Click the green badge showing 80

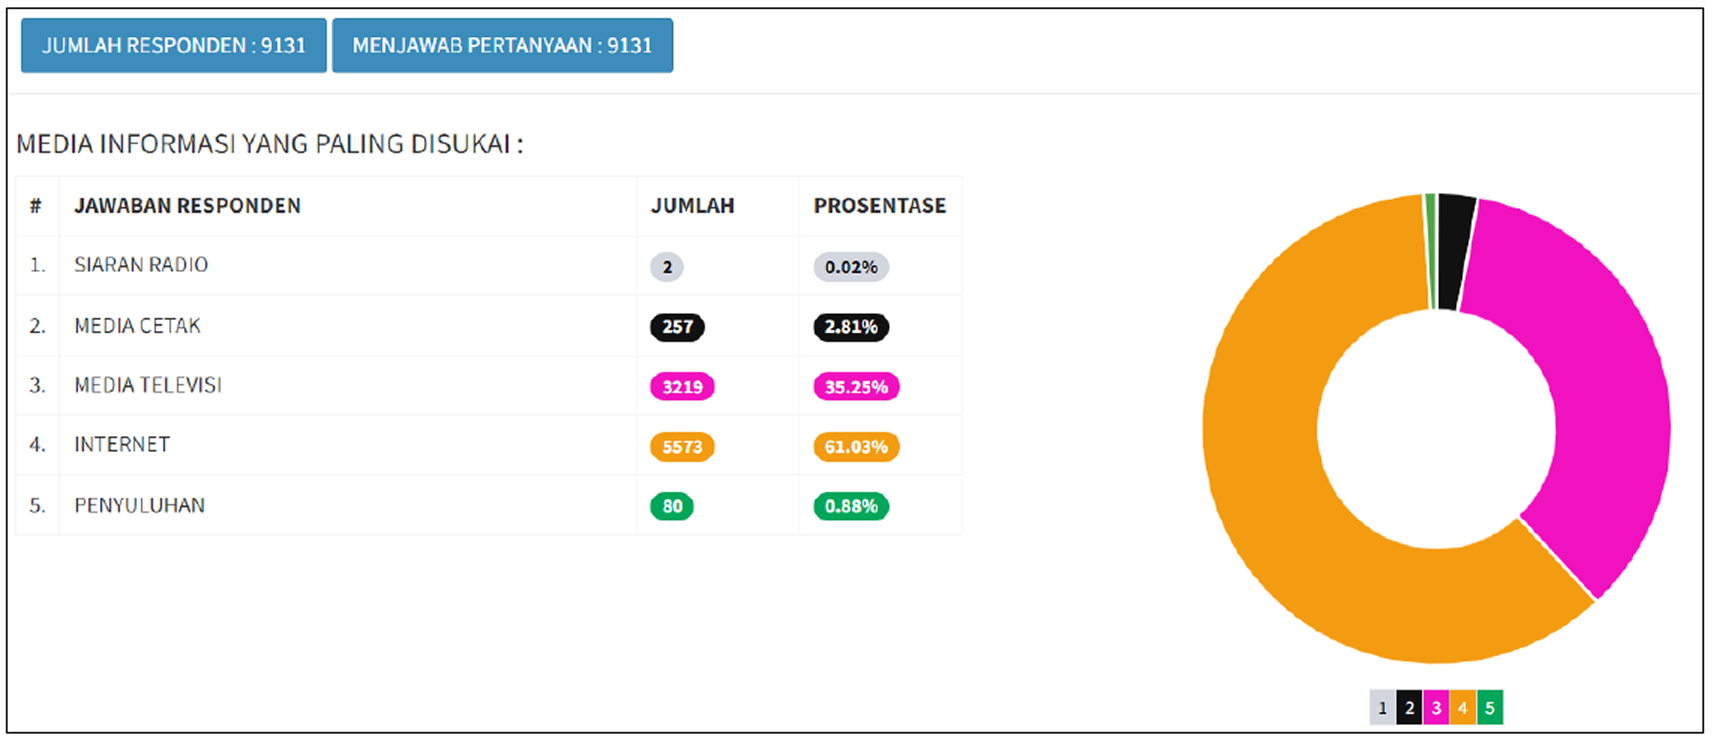point(672,506)
